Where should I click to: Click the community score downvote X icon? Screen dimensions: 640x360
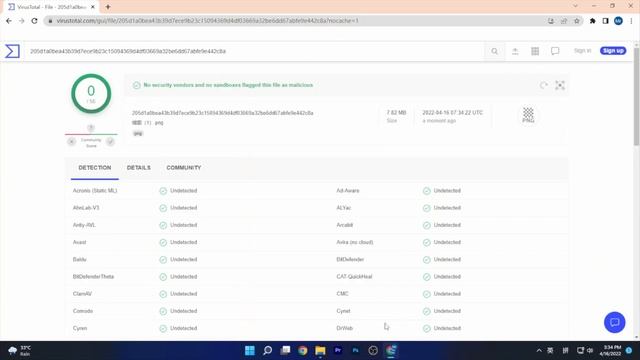[71, 142]
